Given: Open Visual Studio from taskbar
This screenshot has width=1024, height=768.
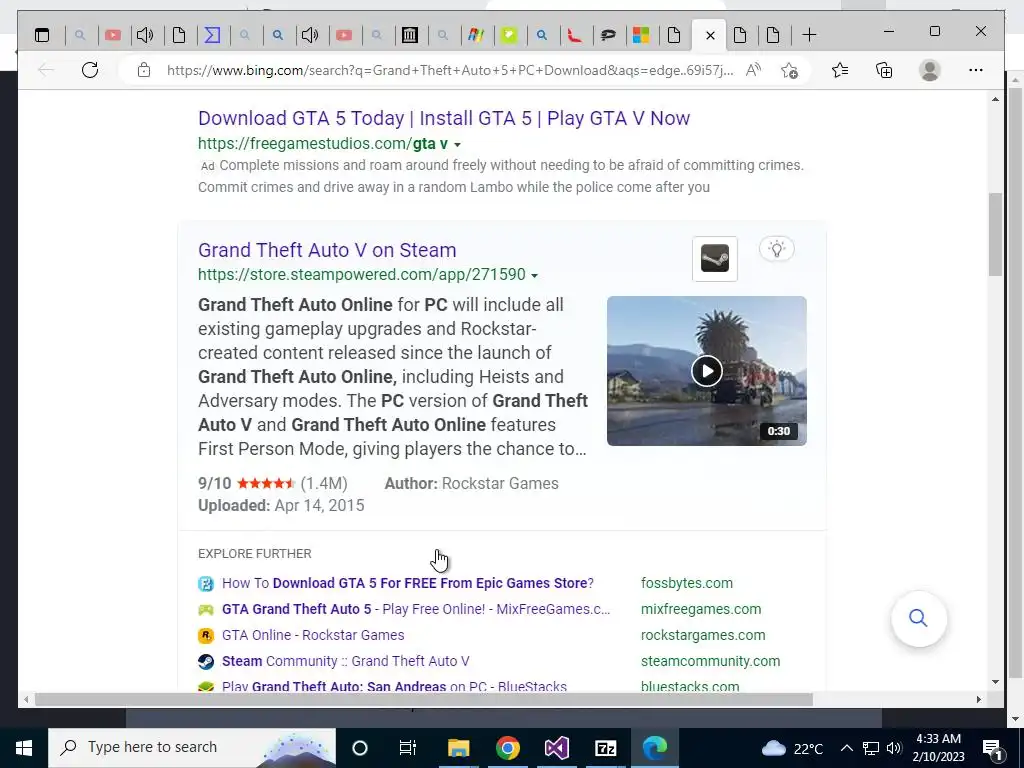Looking at the screenshot, I should point(556,748).
